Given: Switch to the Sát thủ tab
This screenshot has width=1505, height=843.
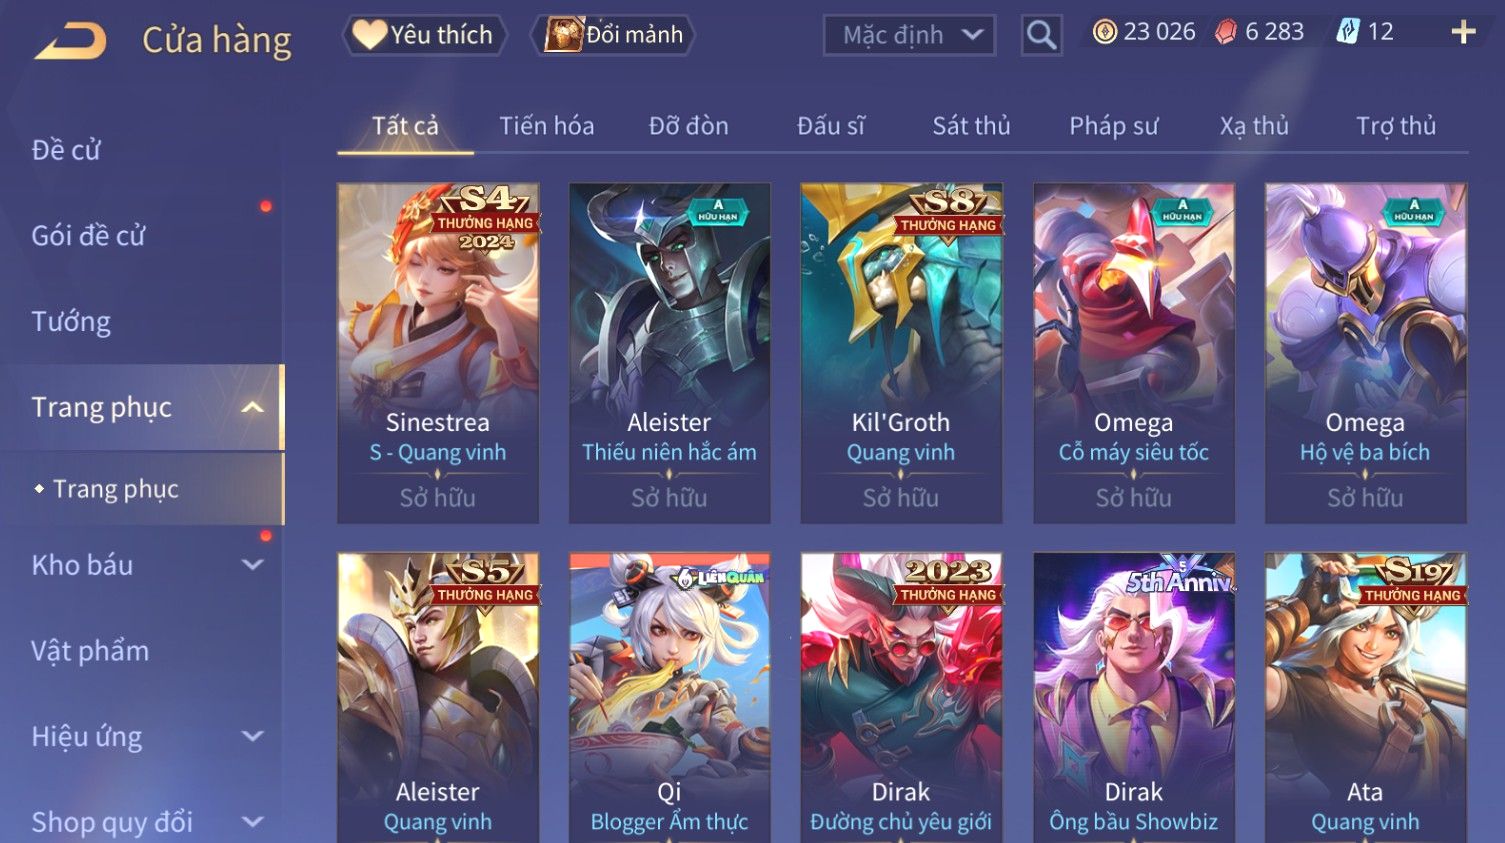Looking at the screenshot, I should coord(971,126).
